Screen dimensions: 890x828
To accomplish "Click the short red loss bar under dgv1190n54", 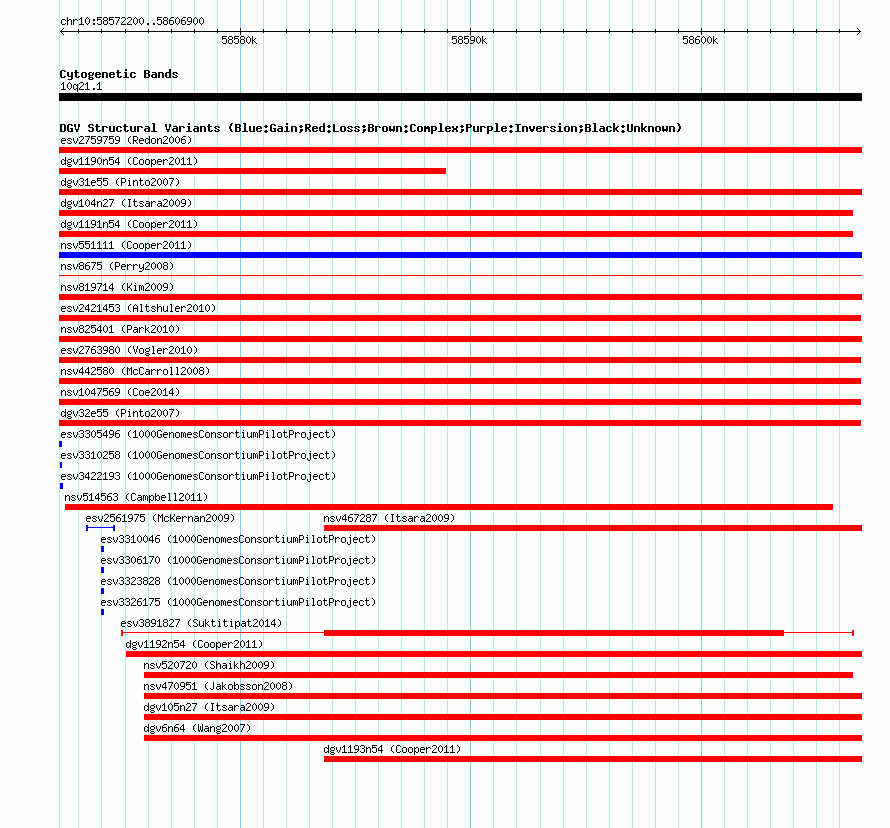I will click(x=253, y=171).
